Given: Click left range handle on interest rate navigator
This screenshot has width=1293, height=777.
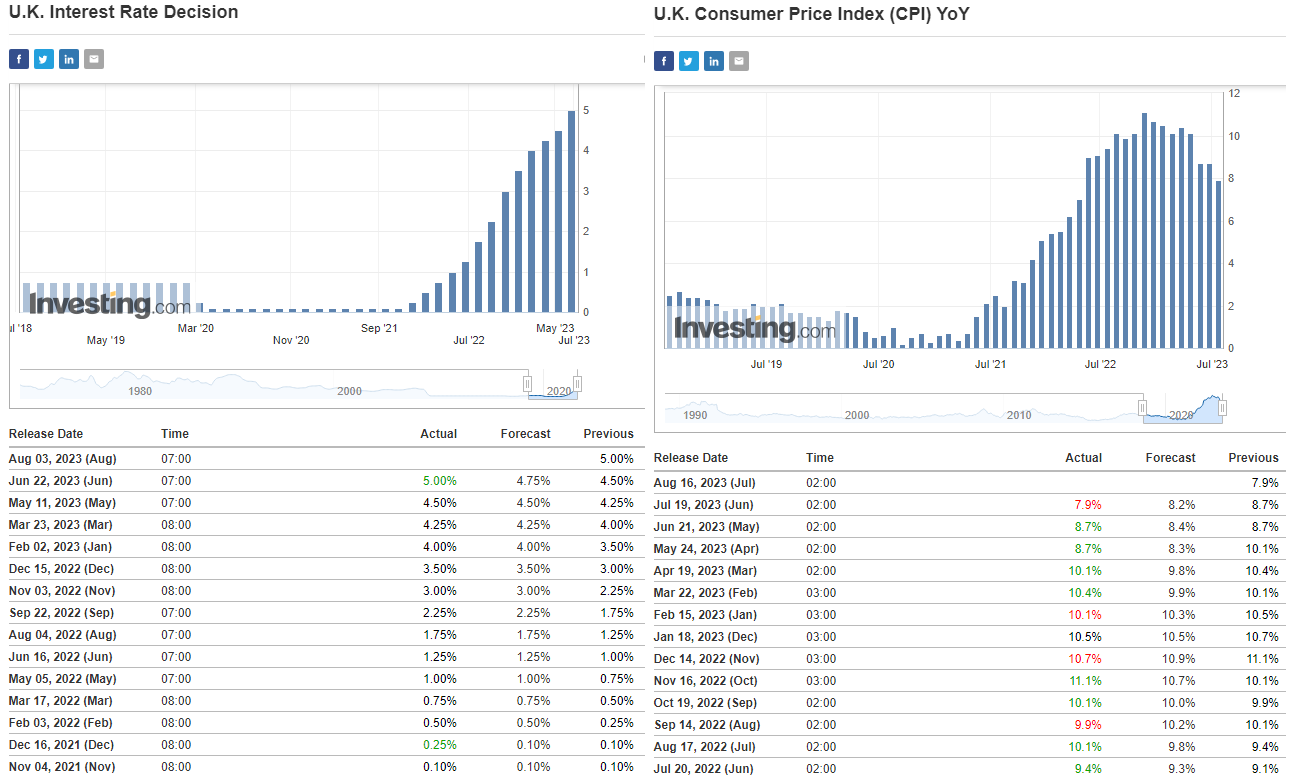Looking at the screenshot, I should 528,384.
